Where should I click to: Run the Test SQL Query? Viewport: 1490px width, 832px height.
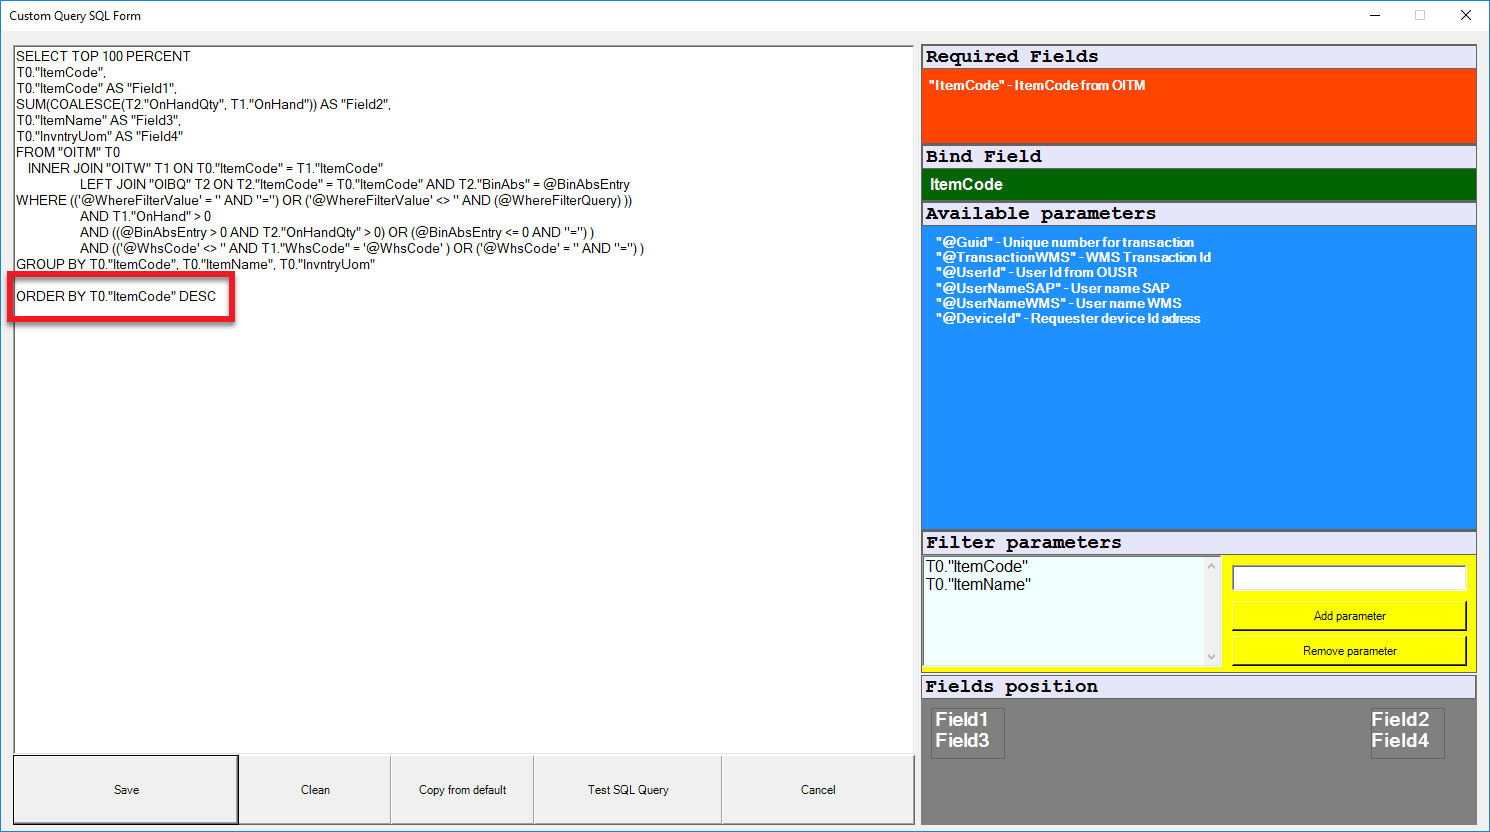tap(627, 789)
